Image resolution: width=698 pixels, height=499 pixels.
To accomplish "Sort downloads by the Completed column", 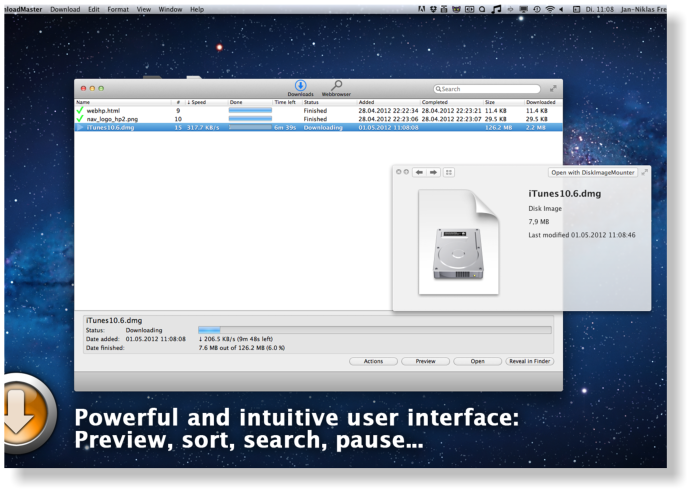I will [x=452, y=102].
